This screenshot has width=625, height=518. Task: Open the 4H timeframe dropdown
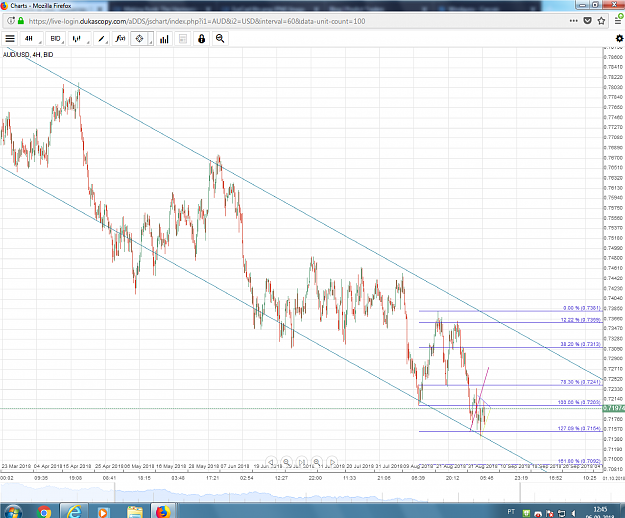click(31, 39)
